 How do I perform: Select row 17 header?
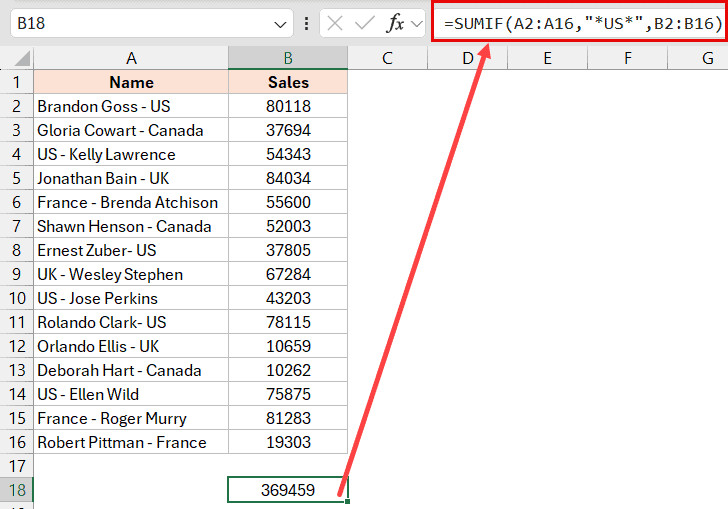pos(16,466)
